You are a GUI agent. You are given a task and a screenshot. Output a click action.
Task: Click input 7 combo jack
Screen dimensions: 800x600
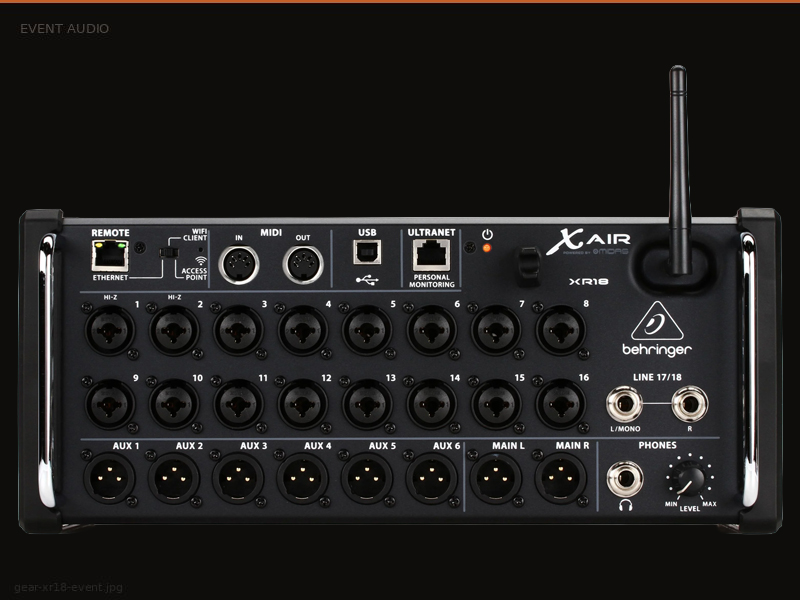pyautogui.click(x=496, y=330)
